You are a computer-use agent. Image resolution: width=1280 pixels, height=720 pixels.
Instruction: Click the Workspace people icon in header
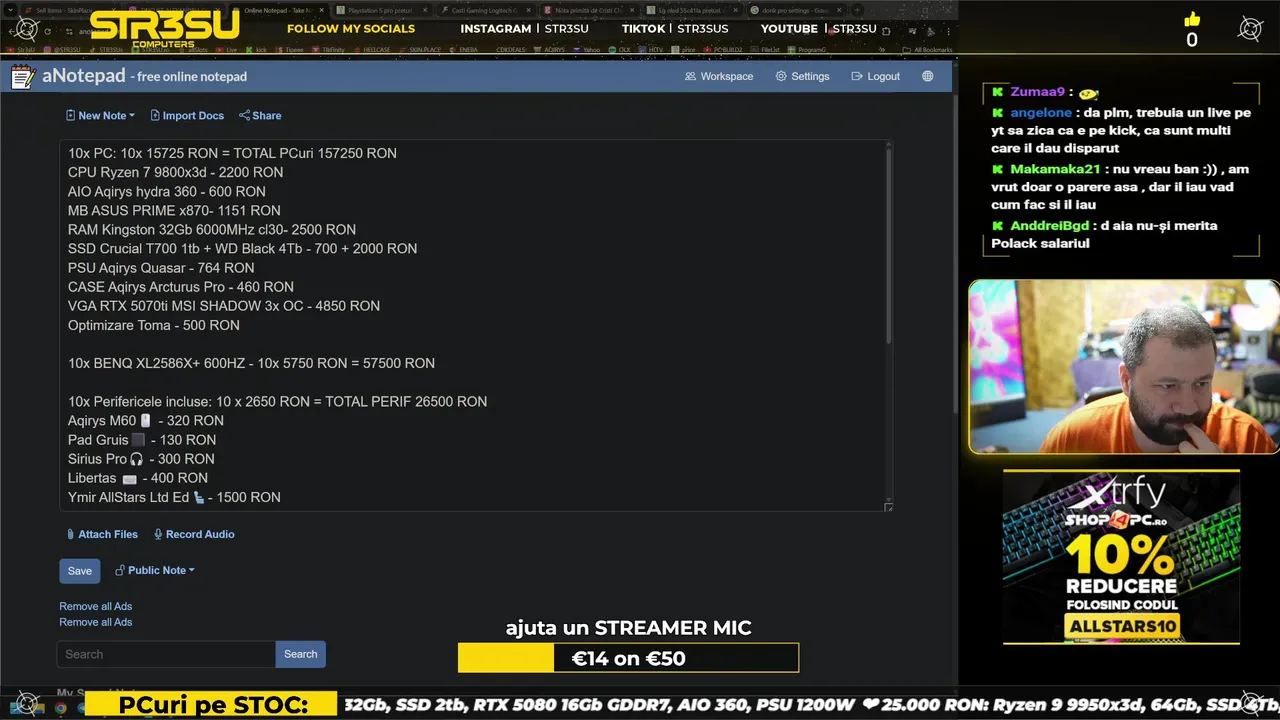[690, 76]
